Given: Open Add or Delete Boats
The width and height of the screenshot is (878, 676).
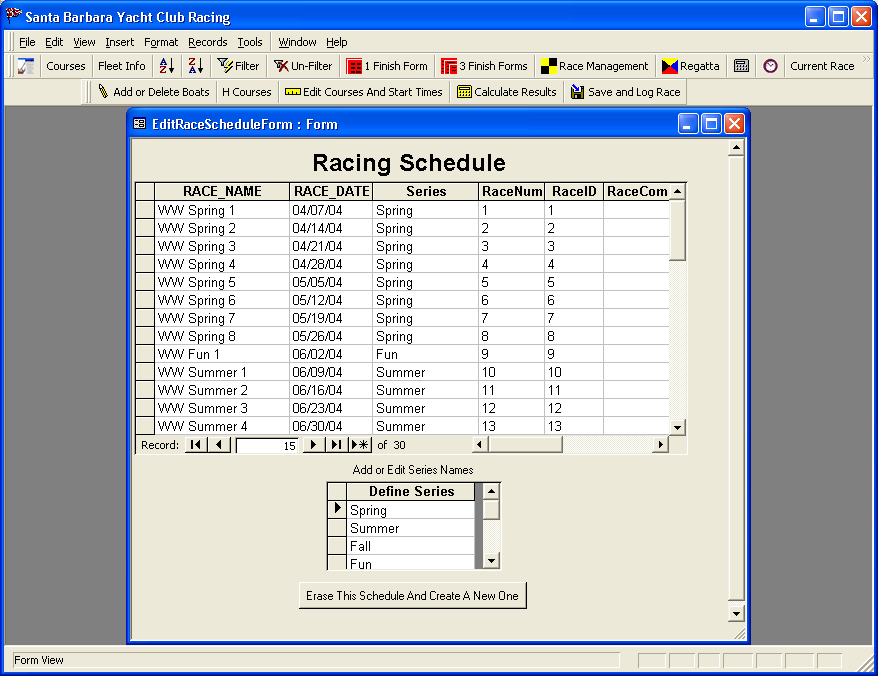Looking at the screenshot, I should point(153,92).
